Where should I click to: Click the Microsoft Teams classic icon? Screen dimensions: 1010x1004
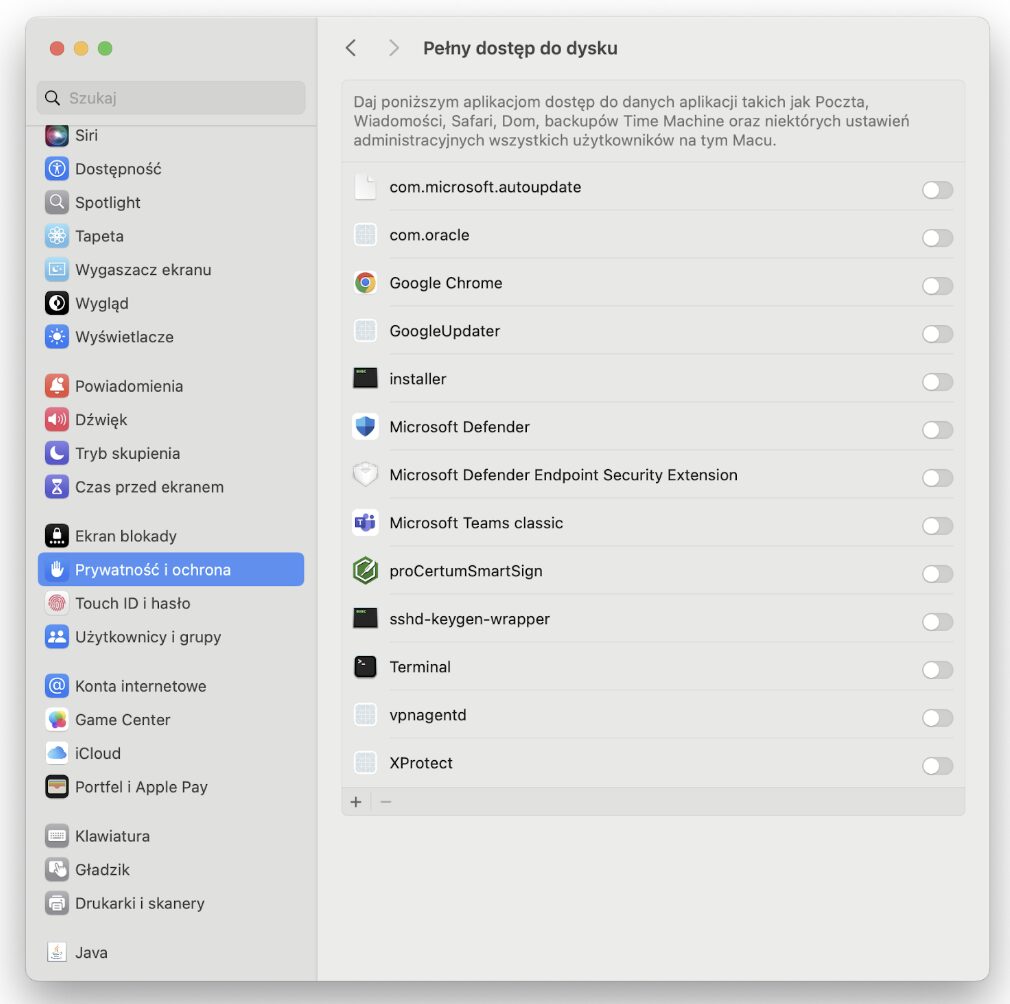click(365, 522)
